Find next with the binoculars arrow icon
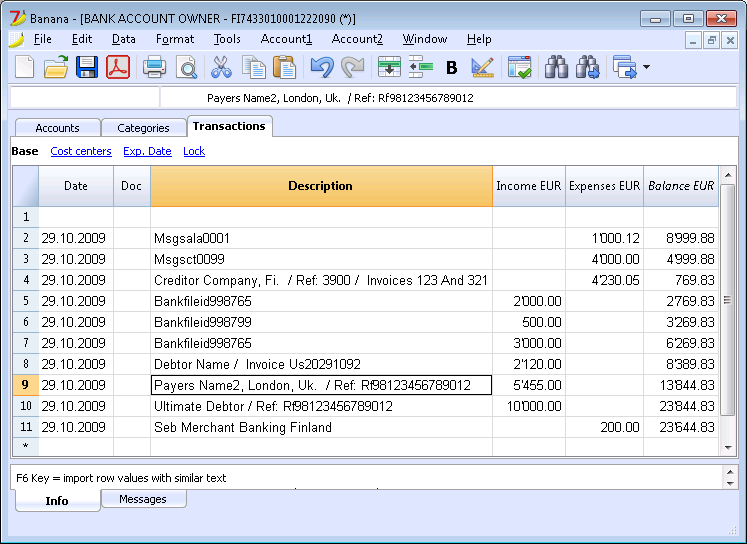 [587, 67]
